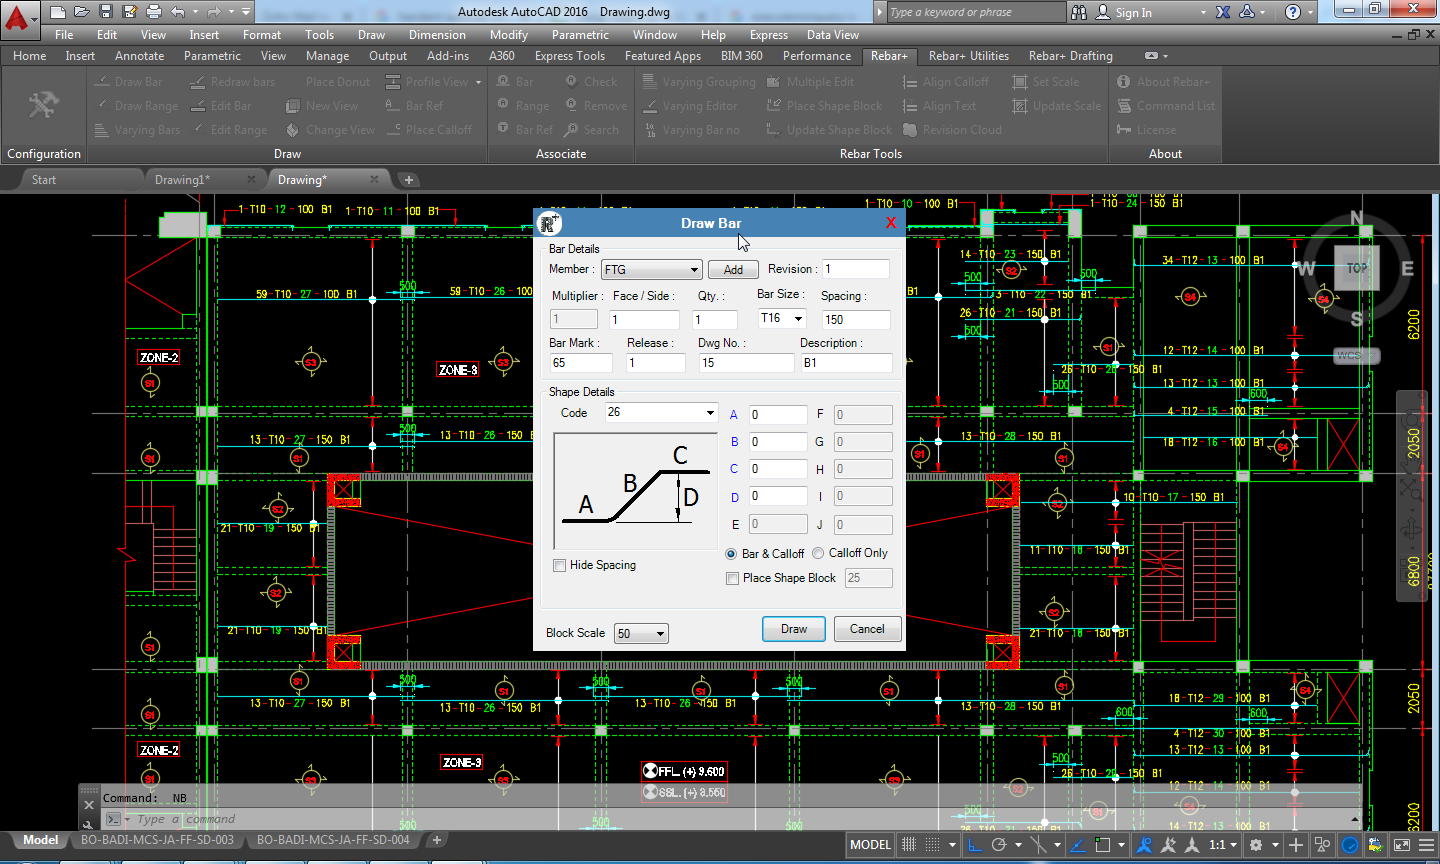The image size is (1440, 864).
Task: Click the Plot printer icon
Action: [153, 12]
